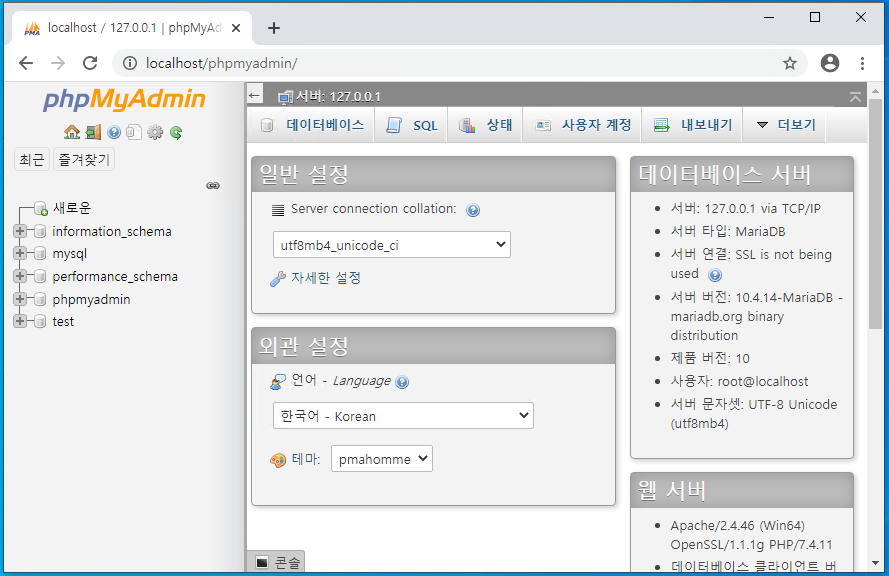889x576 pixels.
Task: Click the database icon beside test
Action: pos(40,321)
